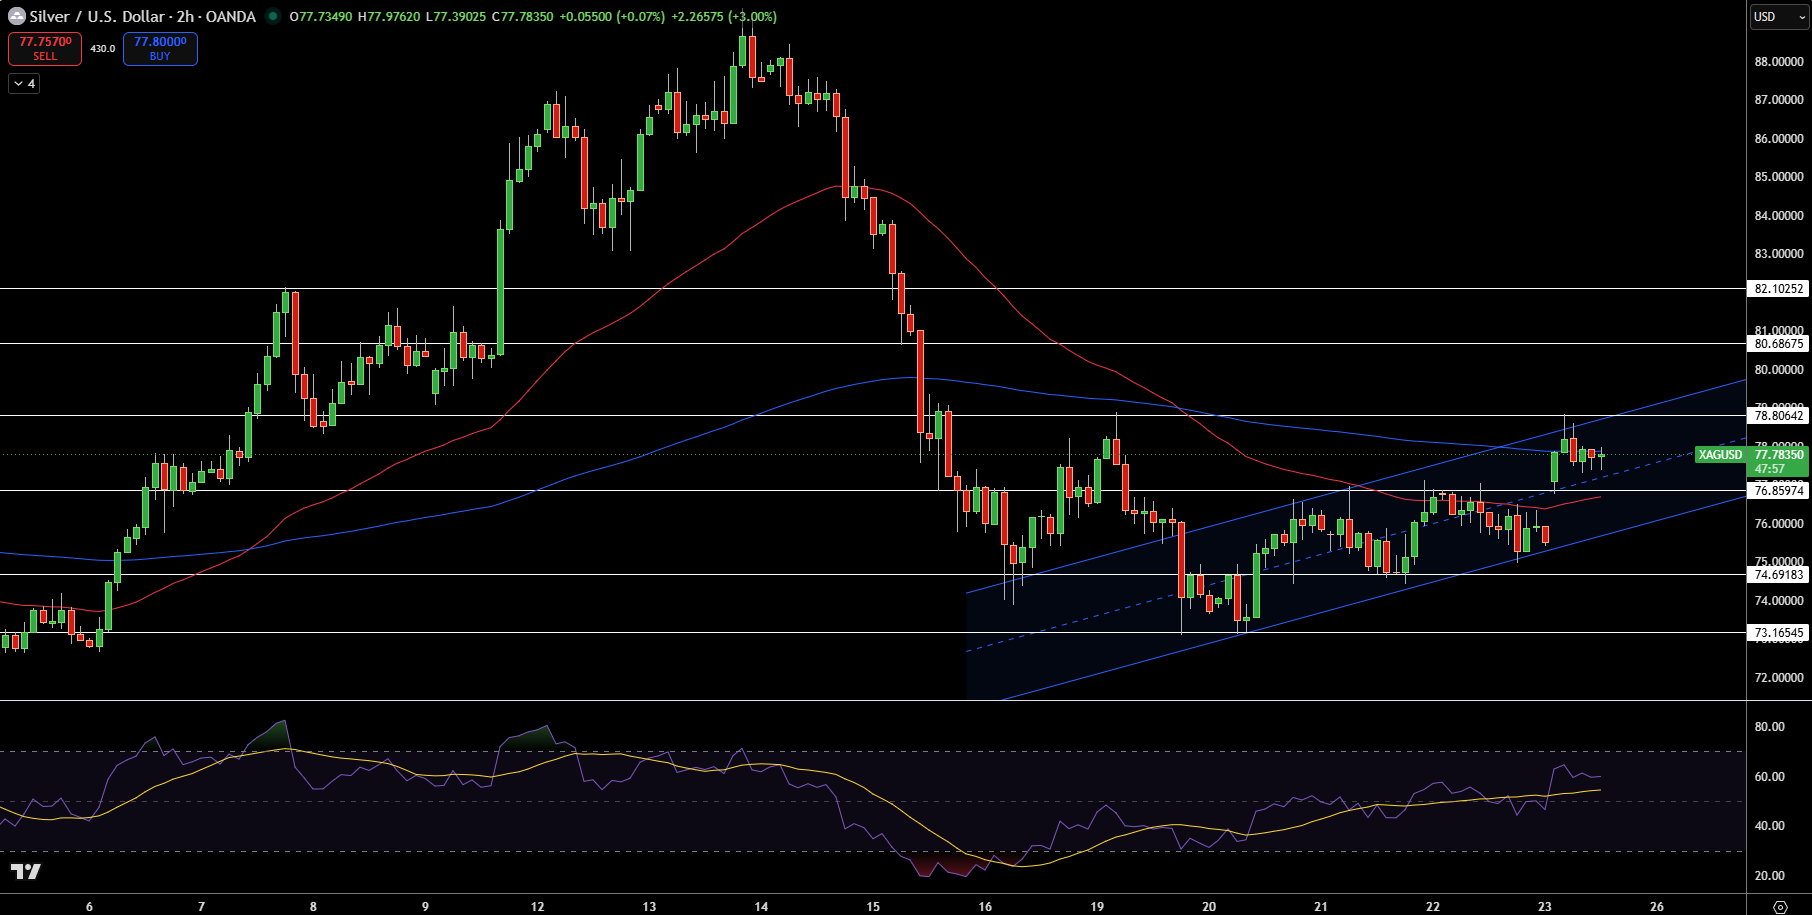Click the high value H77.97620
1812x915 pixels.
(x=388, y=16)
